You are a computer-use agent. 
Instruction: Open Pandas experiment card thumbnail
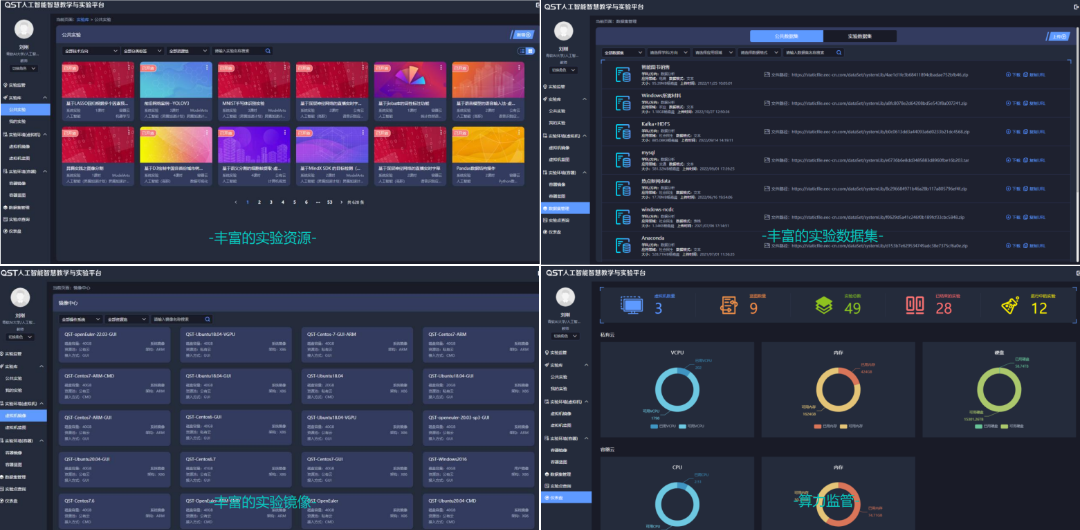tap(488, 145)
